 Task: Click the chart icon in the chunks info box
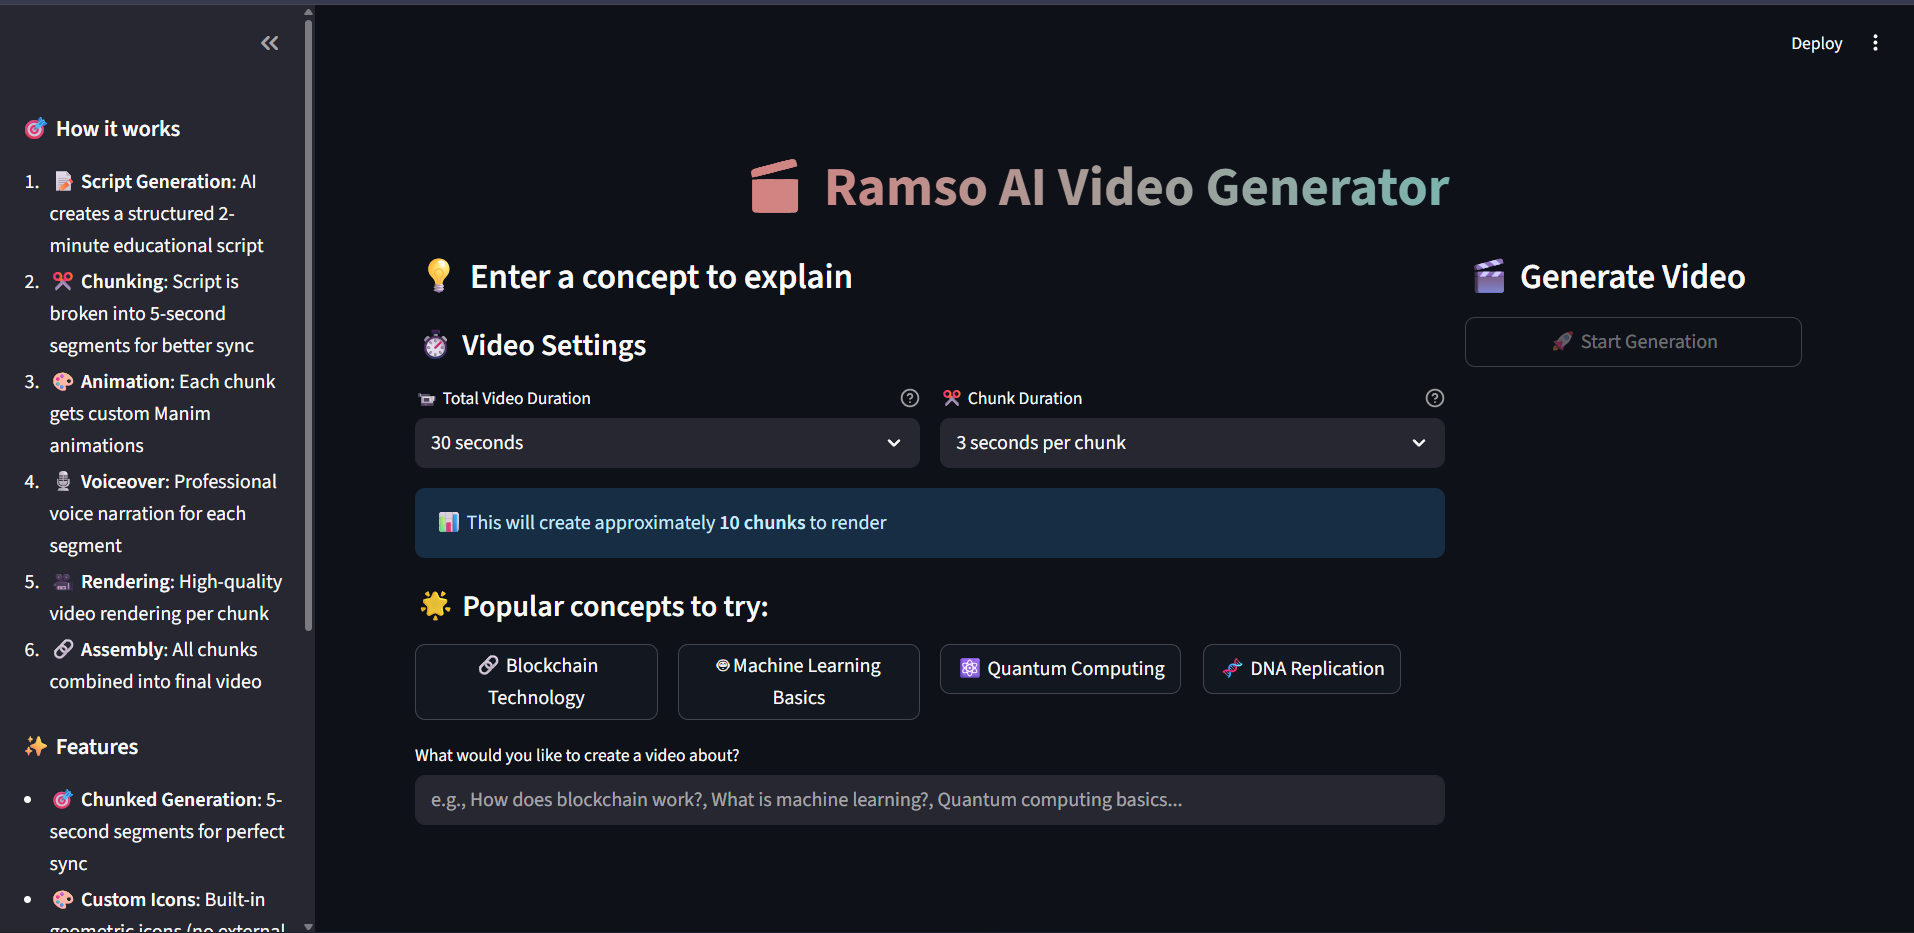click(x=449, y=522)
